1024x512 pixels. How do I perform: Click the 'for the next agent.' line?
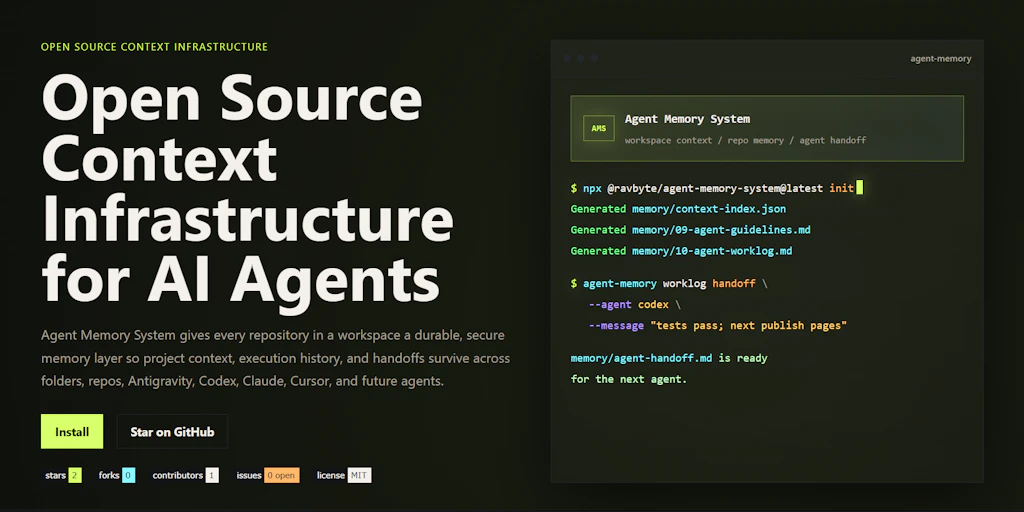629,379
